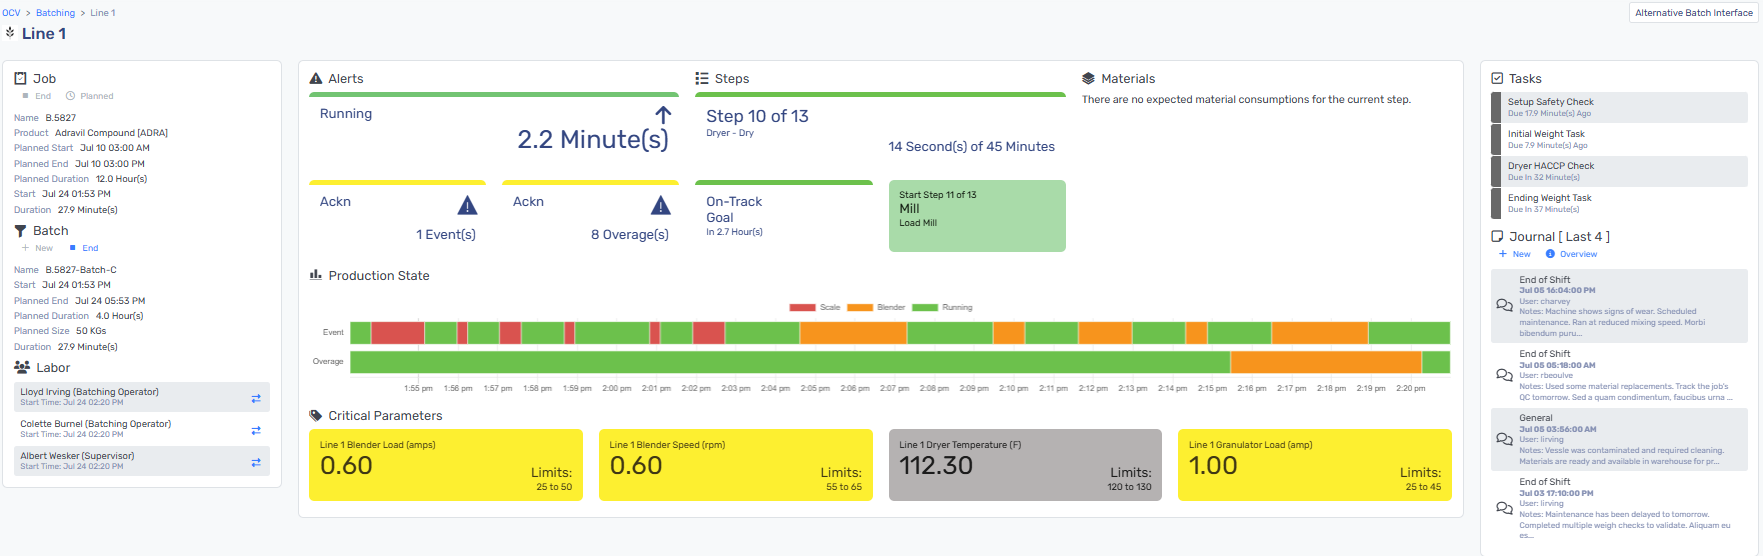Click the Line 1 title icon

[x=10, y=33]
